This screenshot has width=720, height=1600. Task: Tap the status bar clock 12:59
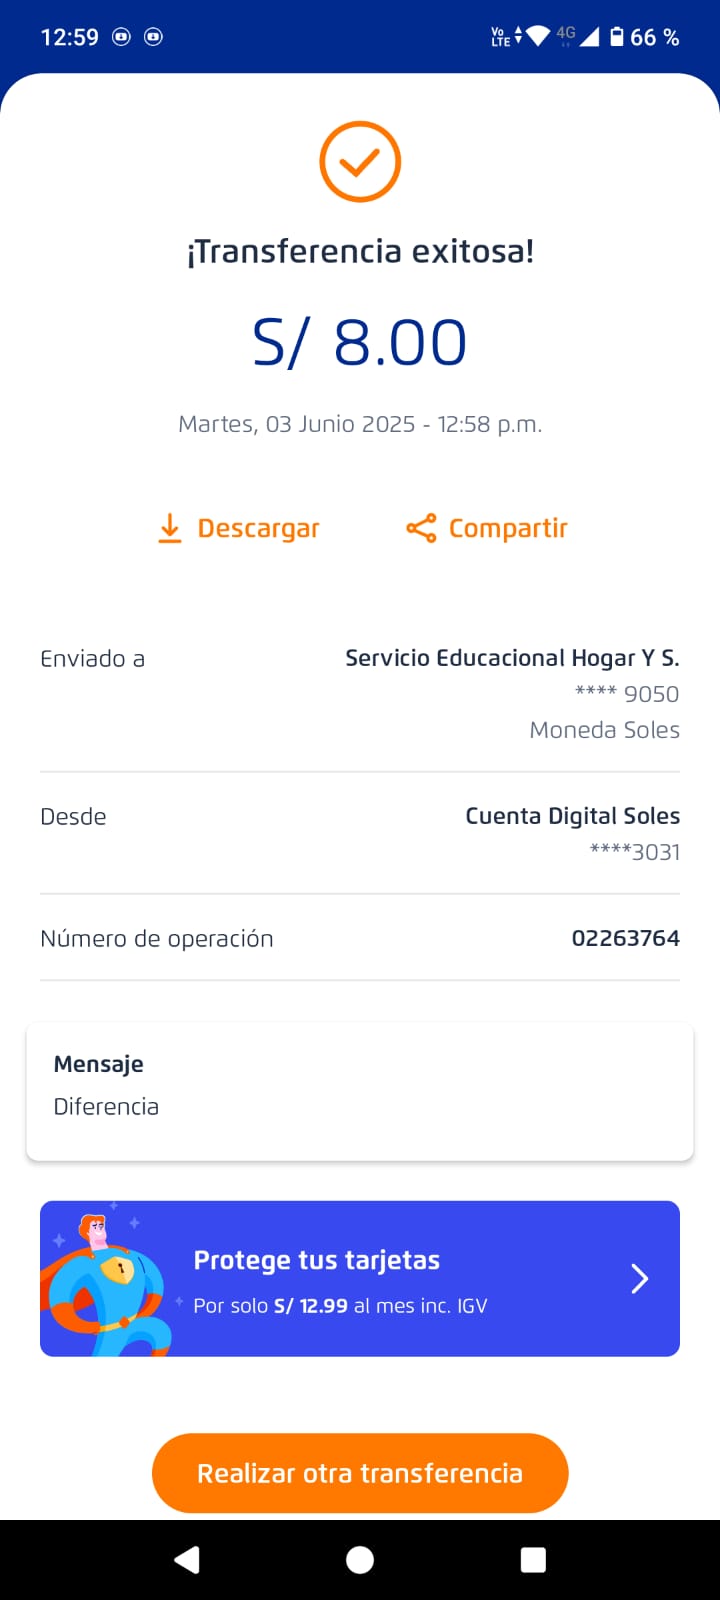69,37
